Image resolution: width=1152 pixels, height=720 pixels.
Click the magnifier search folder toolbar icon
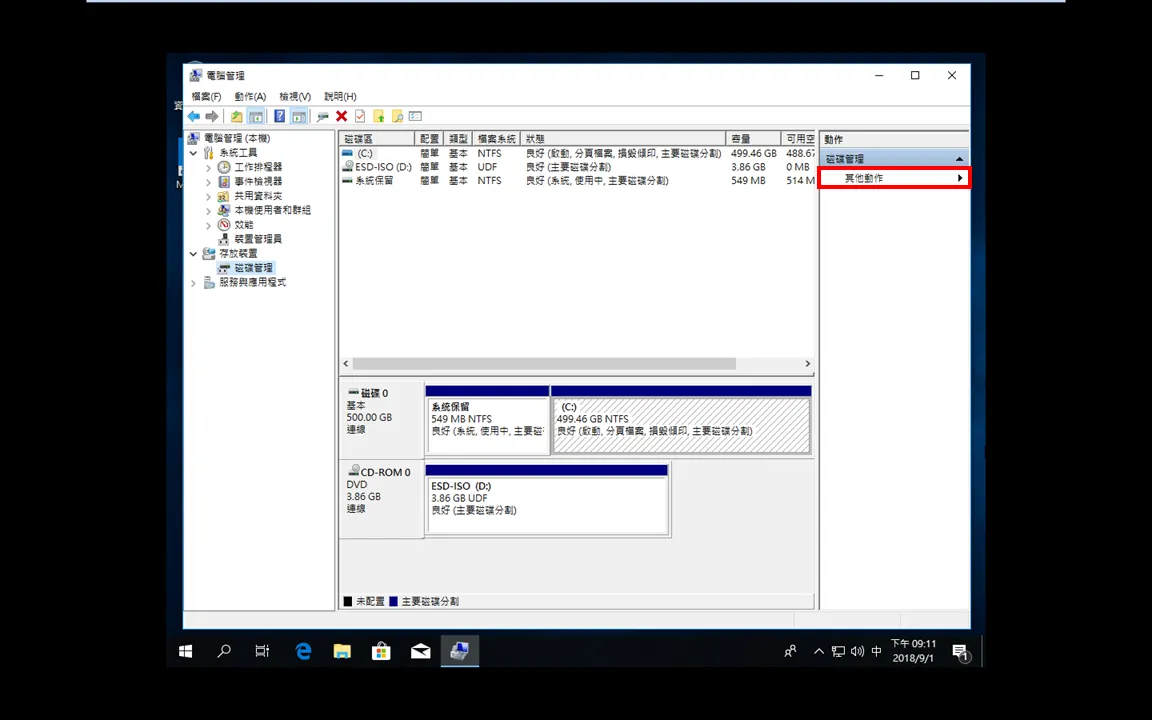point(397,116)
